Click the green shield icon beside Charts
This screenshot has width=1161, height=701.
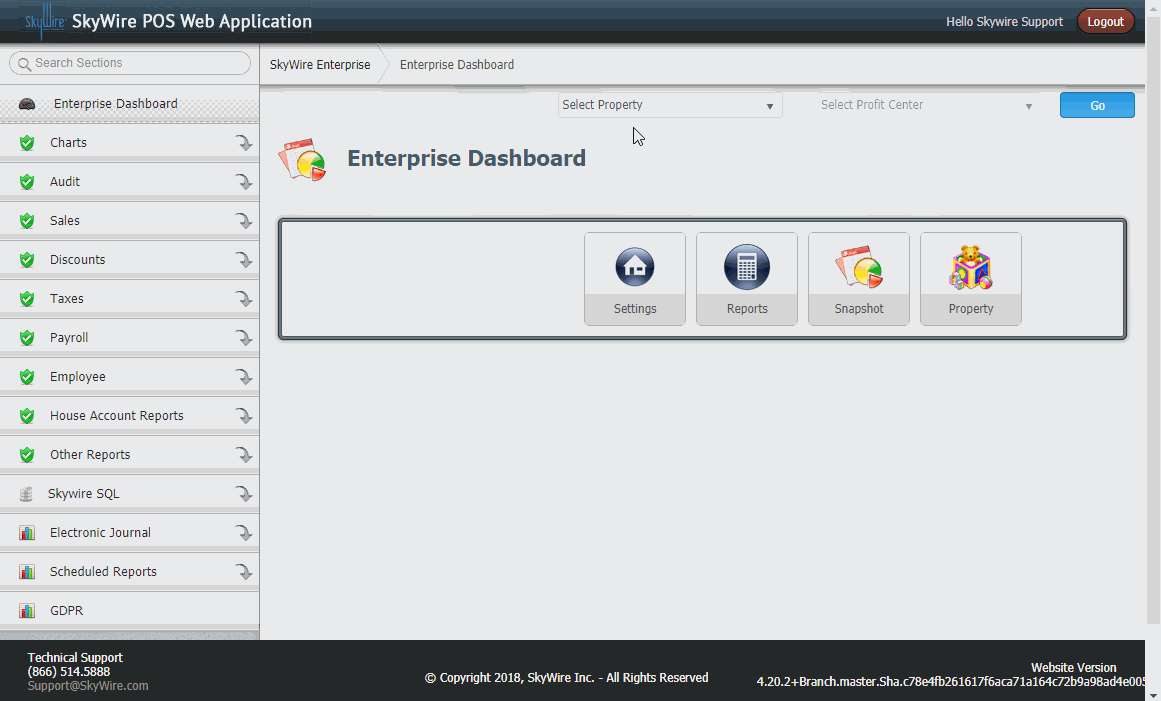pos(27,143)
